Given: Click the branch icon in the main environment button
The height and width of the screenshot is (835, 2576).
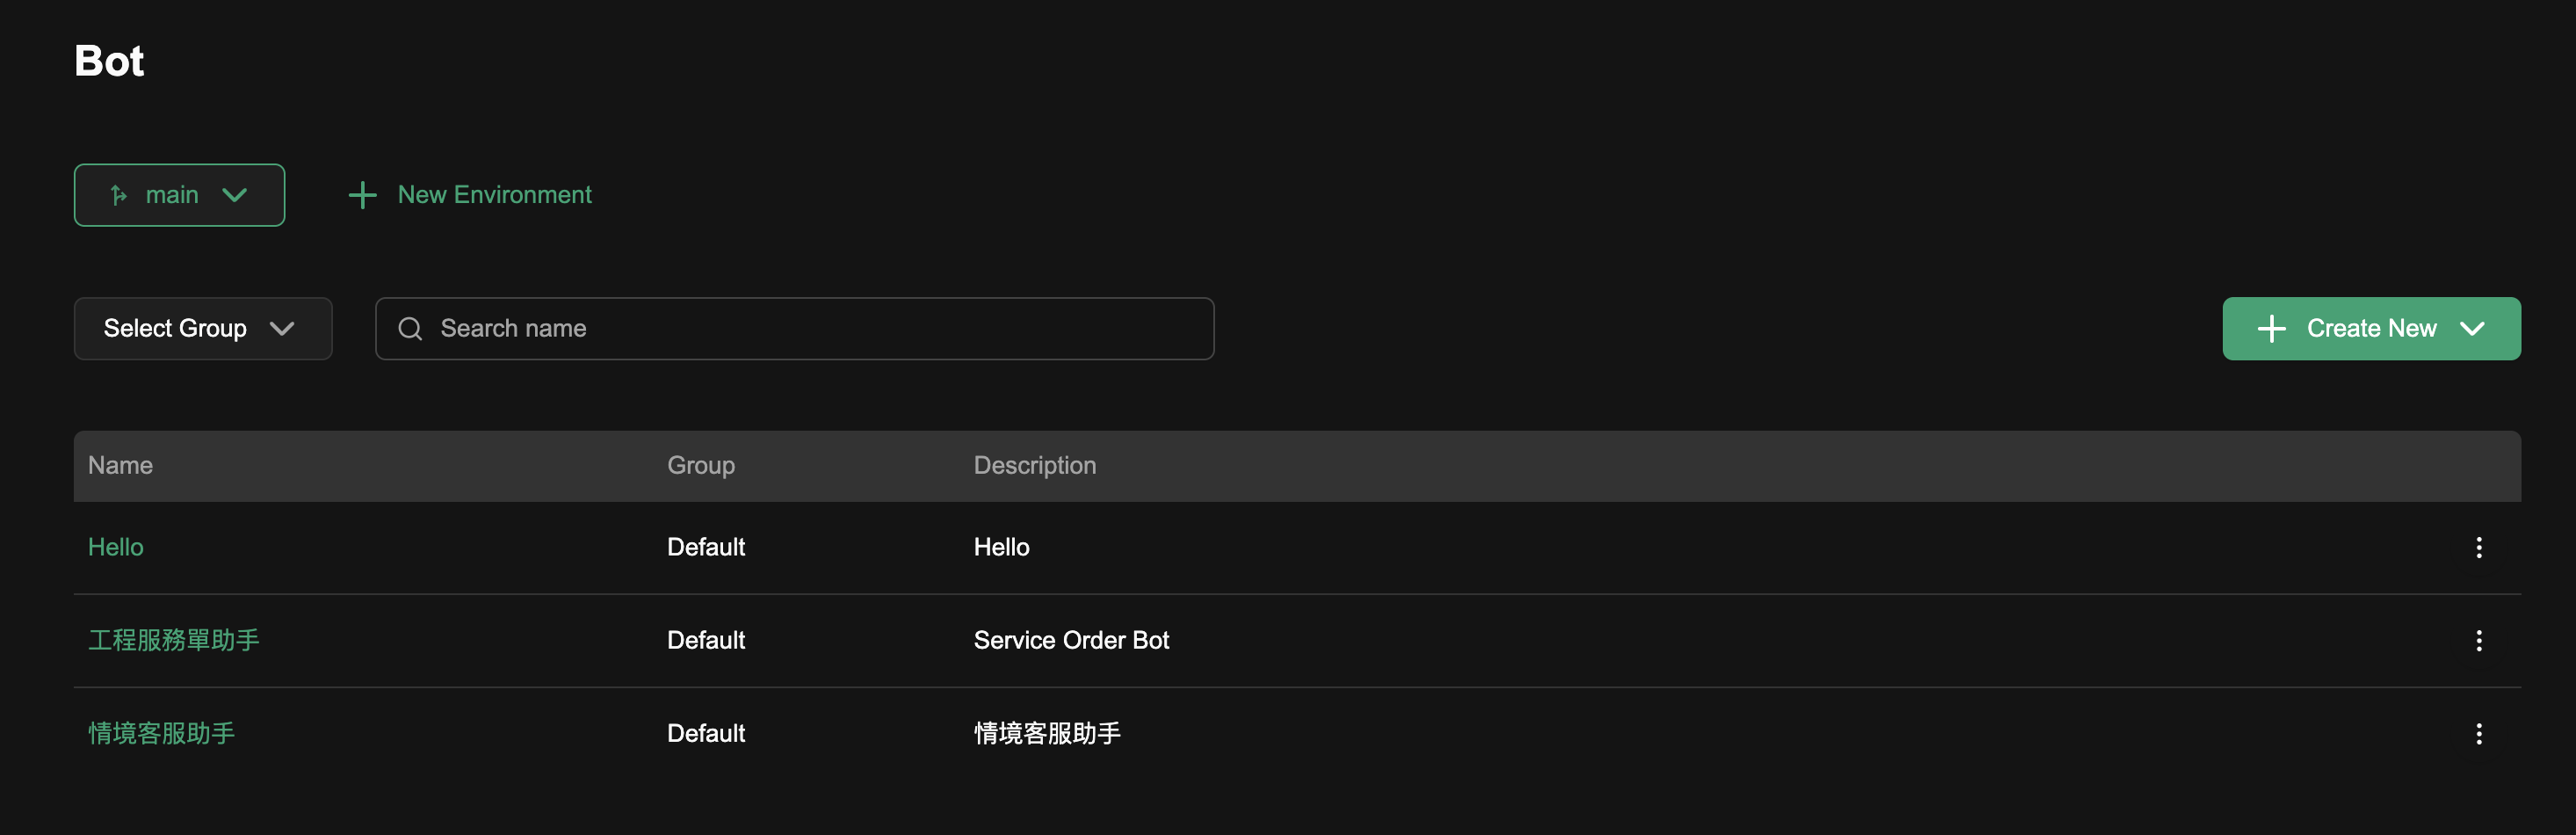Looking at the screenshot, I should [x=118, y=195].
